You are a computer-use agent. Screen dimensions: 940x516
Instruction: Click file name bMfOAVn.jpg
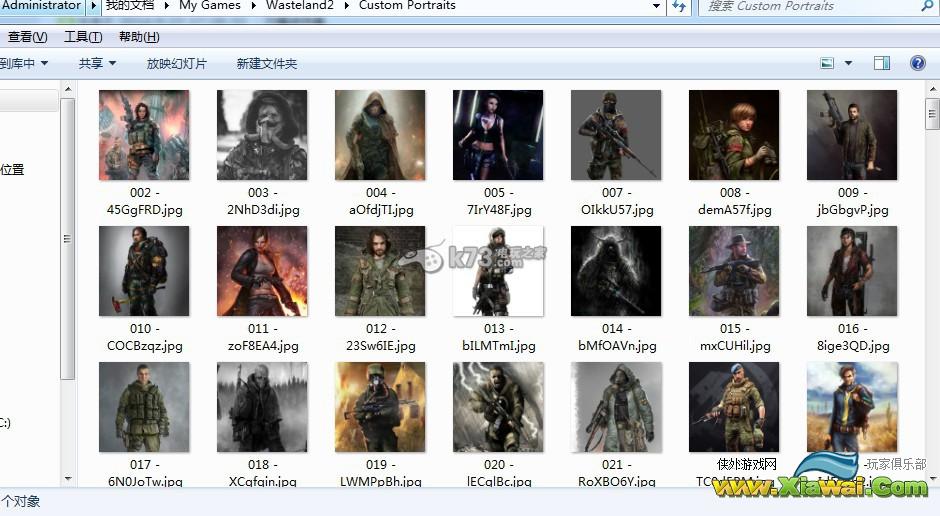pyautogui.click(x=617, y=346)
